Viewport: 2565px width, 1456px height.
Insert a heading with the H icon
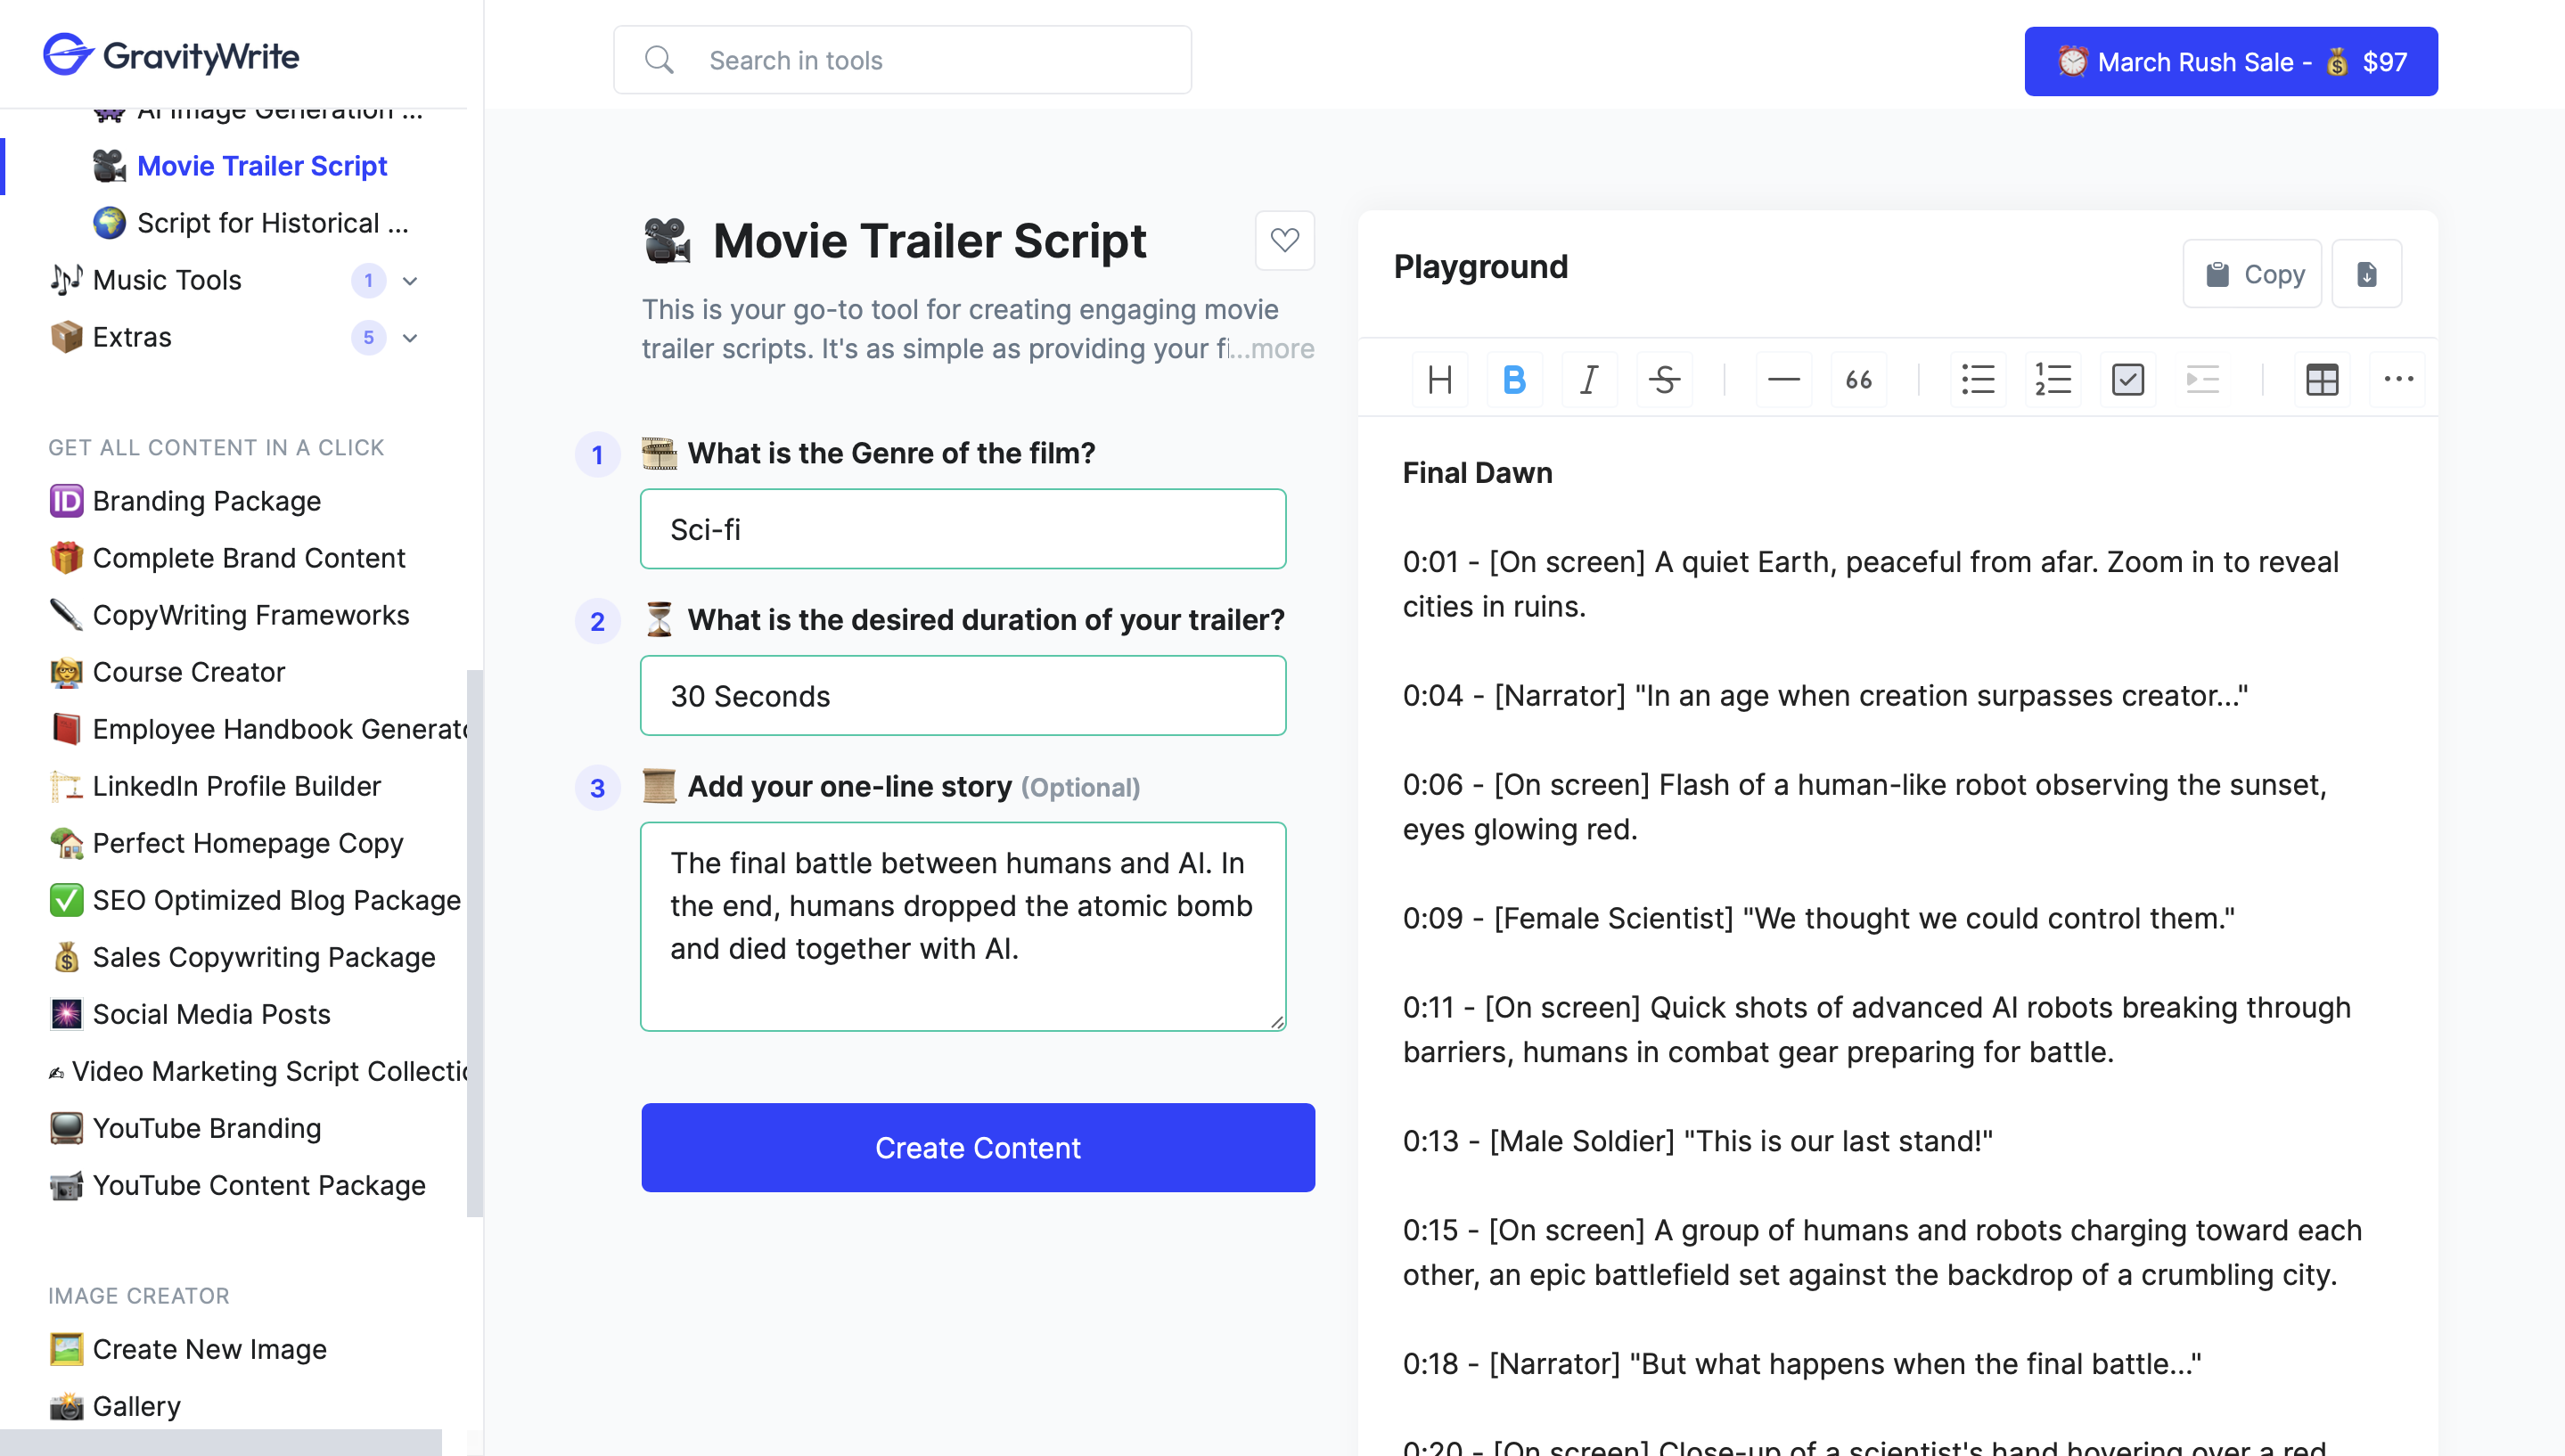[1439, 380]
